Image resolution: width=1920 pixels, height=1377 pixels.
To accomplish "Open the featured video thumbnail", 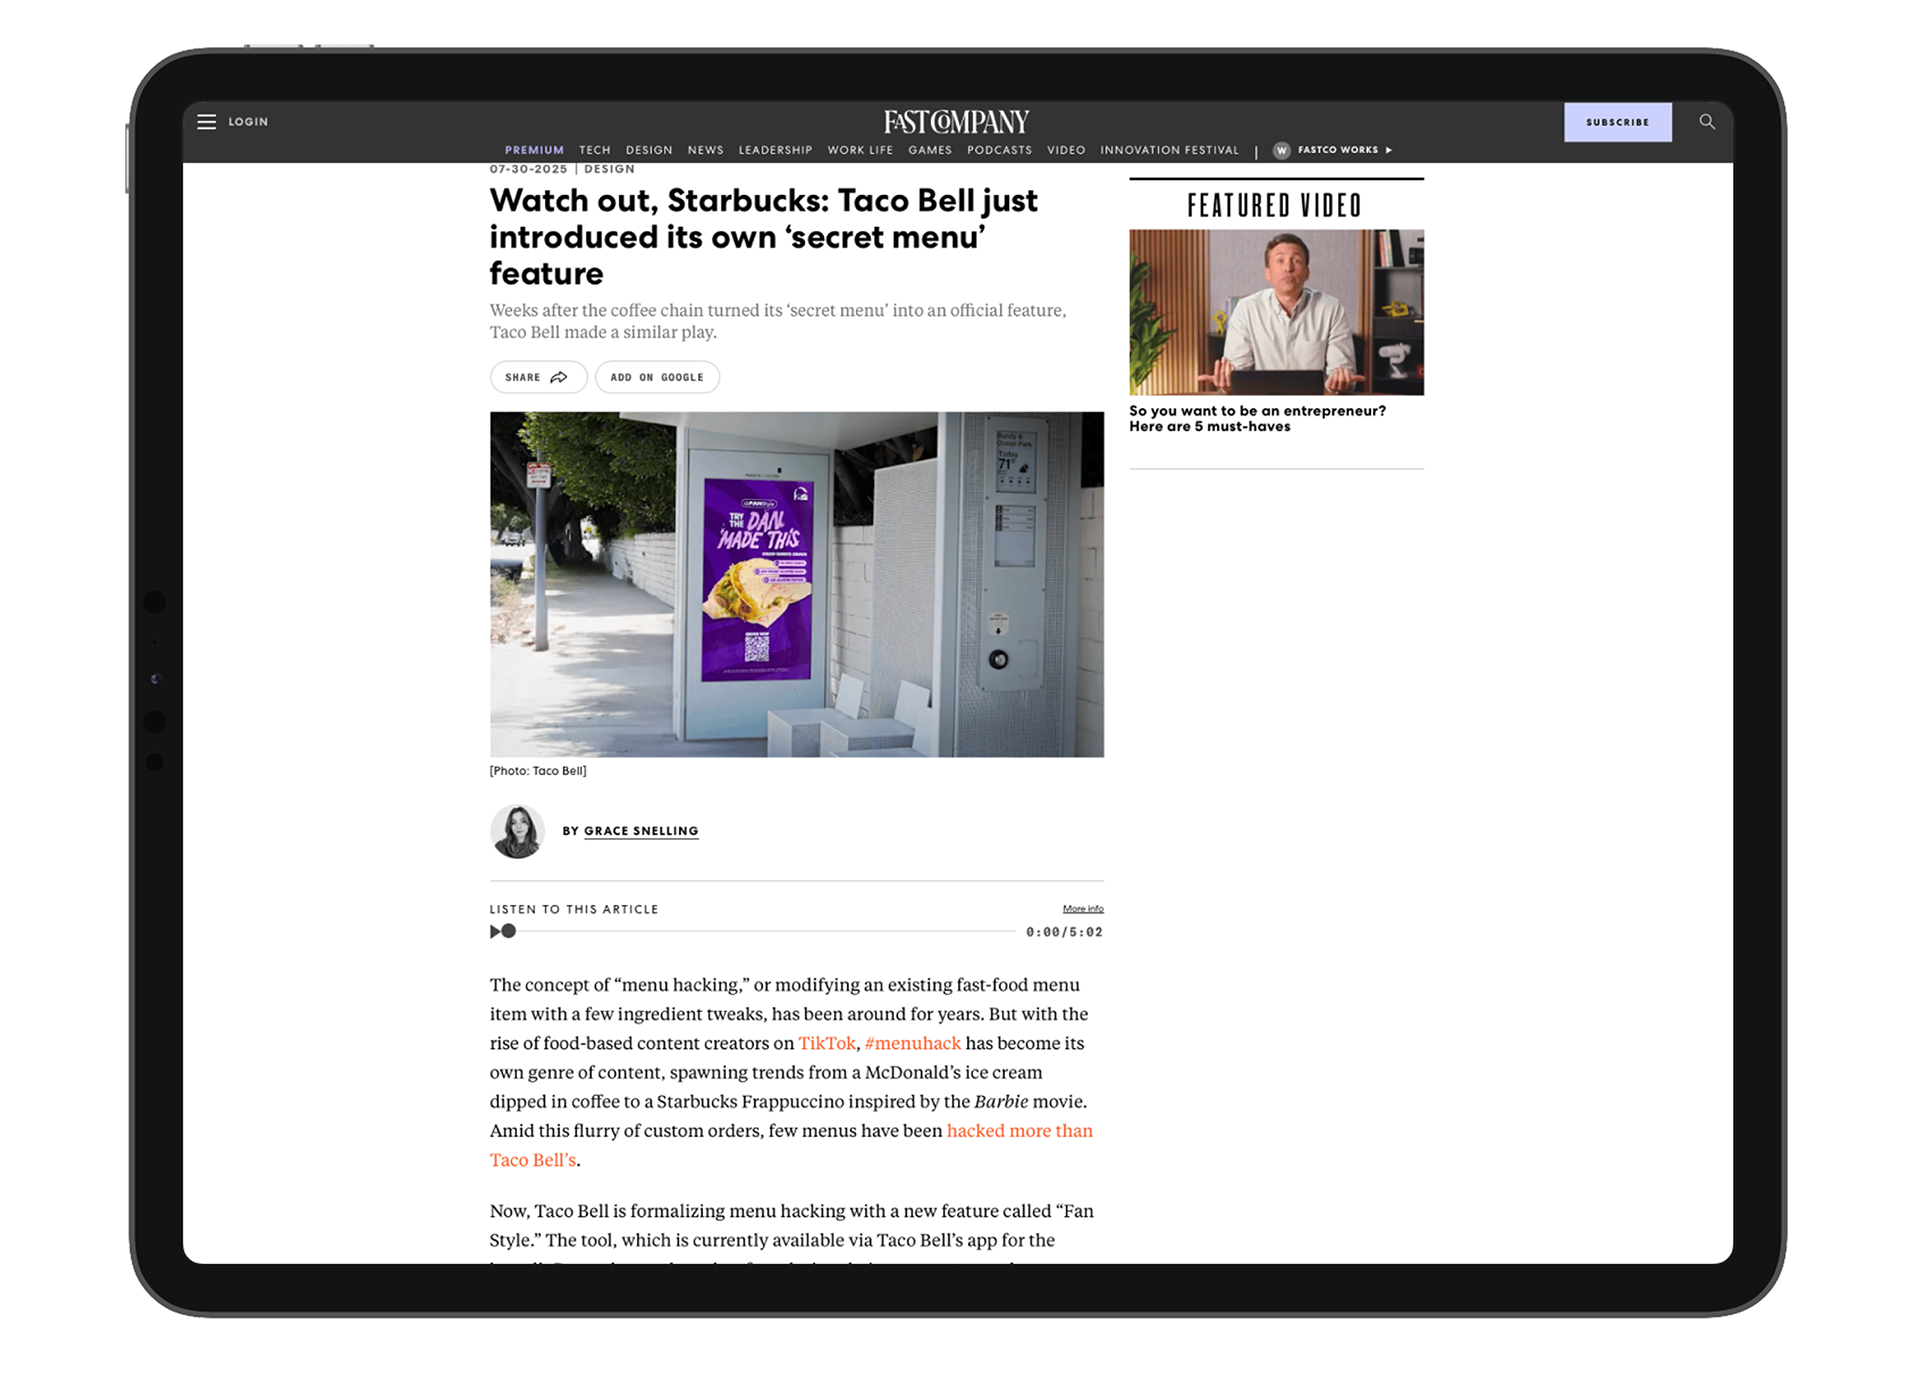I will (1276, 312).
